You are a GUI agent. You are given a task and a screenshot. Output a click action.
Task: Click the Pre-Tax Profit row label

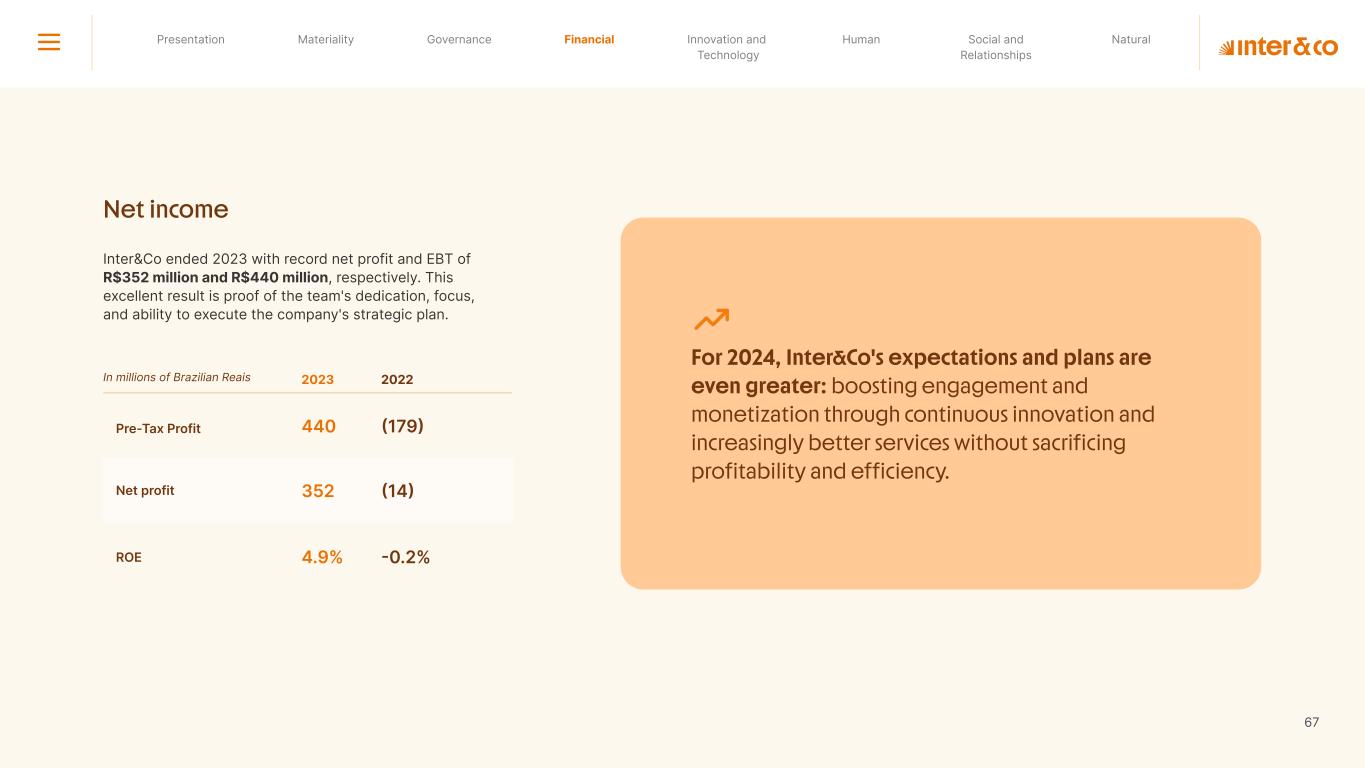(158, 429)
